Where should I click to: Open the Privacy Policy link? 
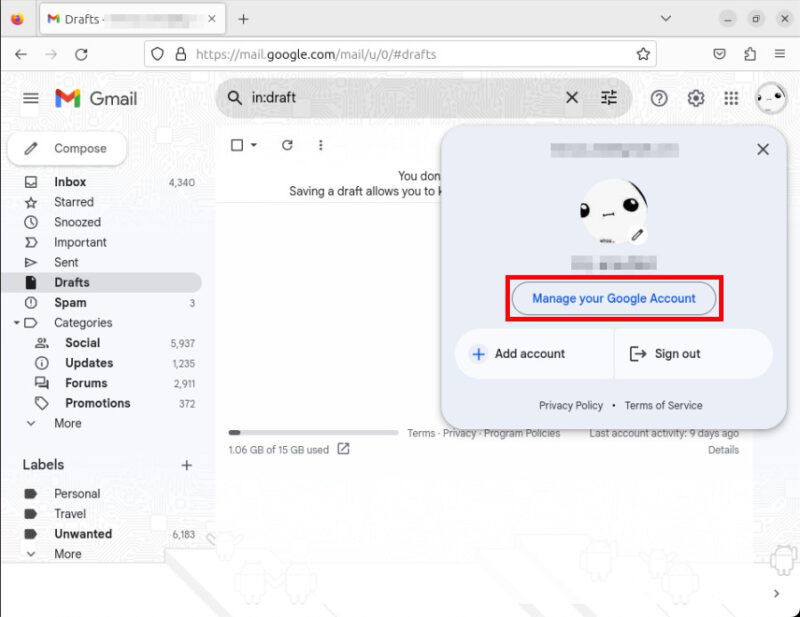click(x=571, y=405)
